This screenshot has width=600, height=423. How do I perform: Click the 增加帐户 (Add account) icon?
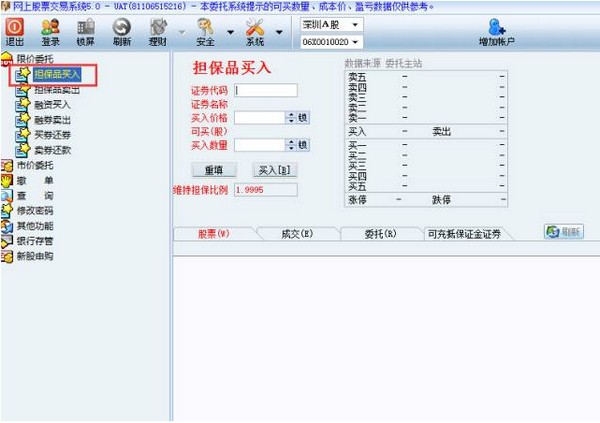click(495, 33)
